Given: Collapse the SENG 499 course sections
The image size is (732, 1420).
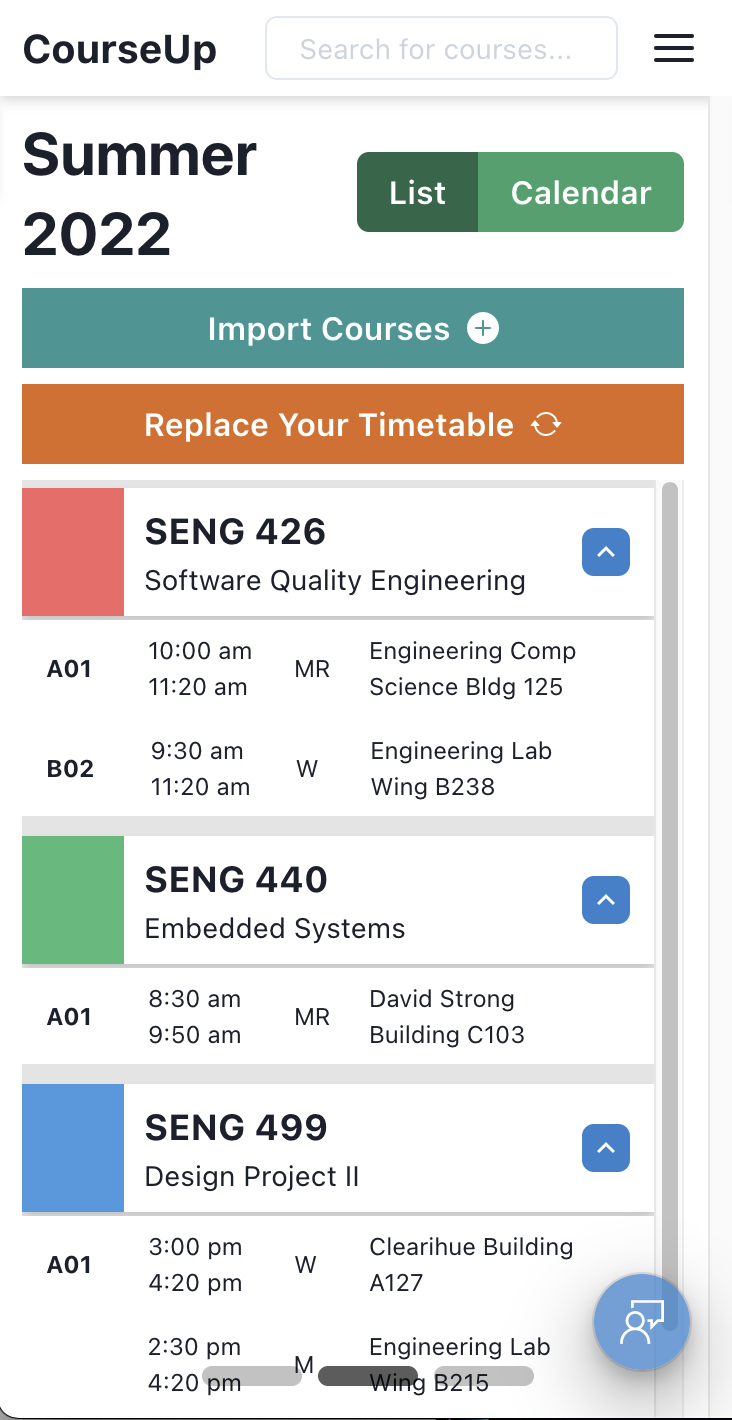Looking at the screenshot, I should (x=606, y=1148).
